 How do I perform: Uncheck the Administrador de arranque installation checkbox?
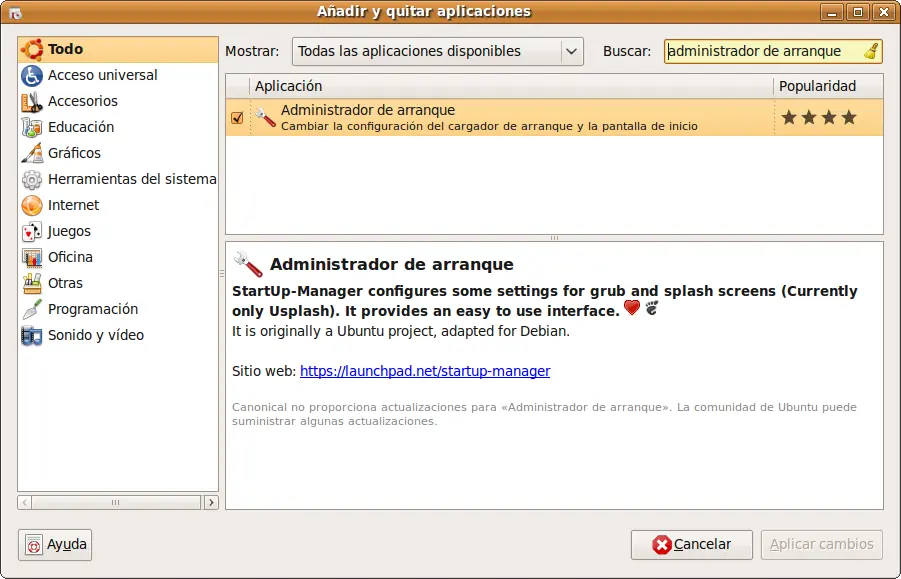(236, 116)
